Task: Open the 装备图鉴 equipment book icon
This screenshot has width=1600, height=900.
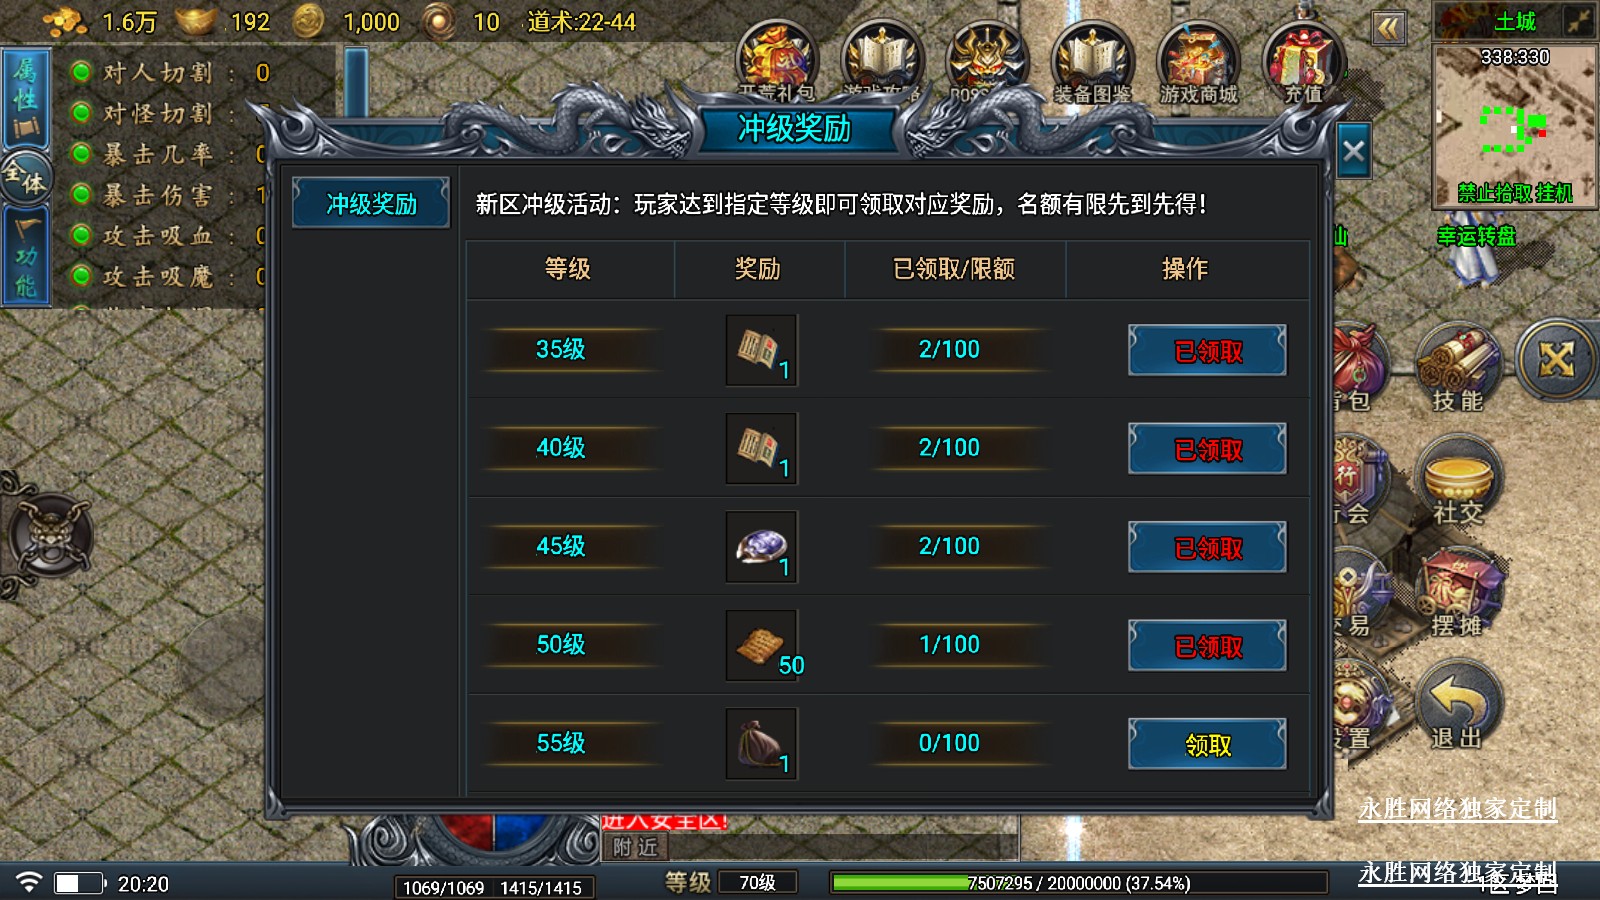Action: [x=1092, y=63]
